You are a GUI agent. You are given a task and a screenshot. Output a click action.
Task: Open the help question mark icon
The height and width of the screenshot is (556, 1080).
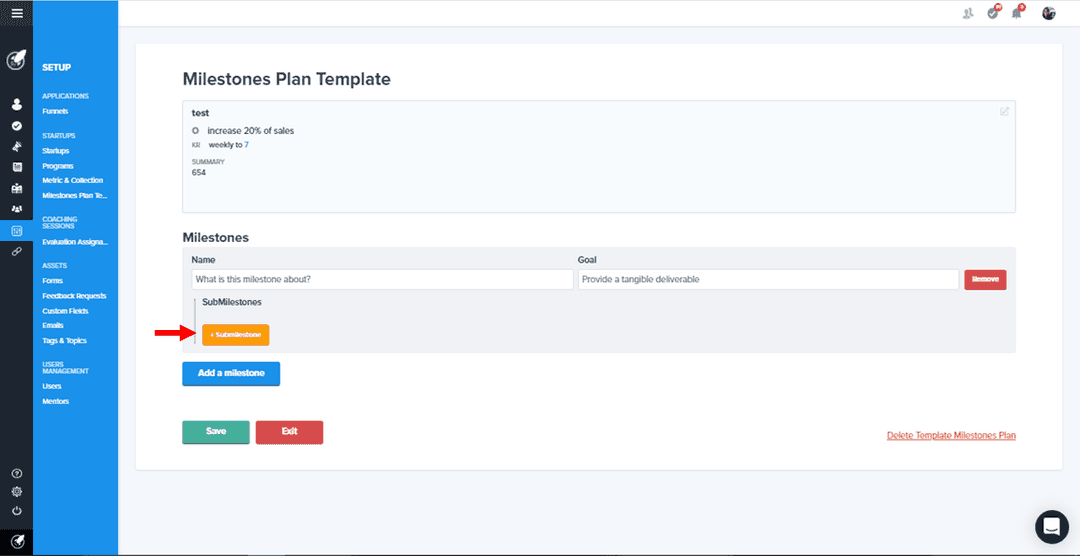17,473
